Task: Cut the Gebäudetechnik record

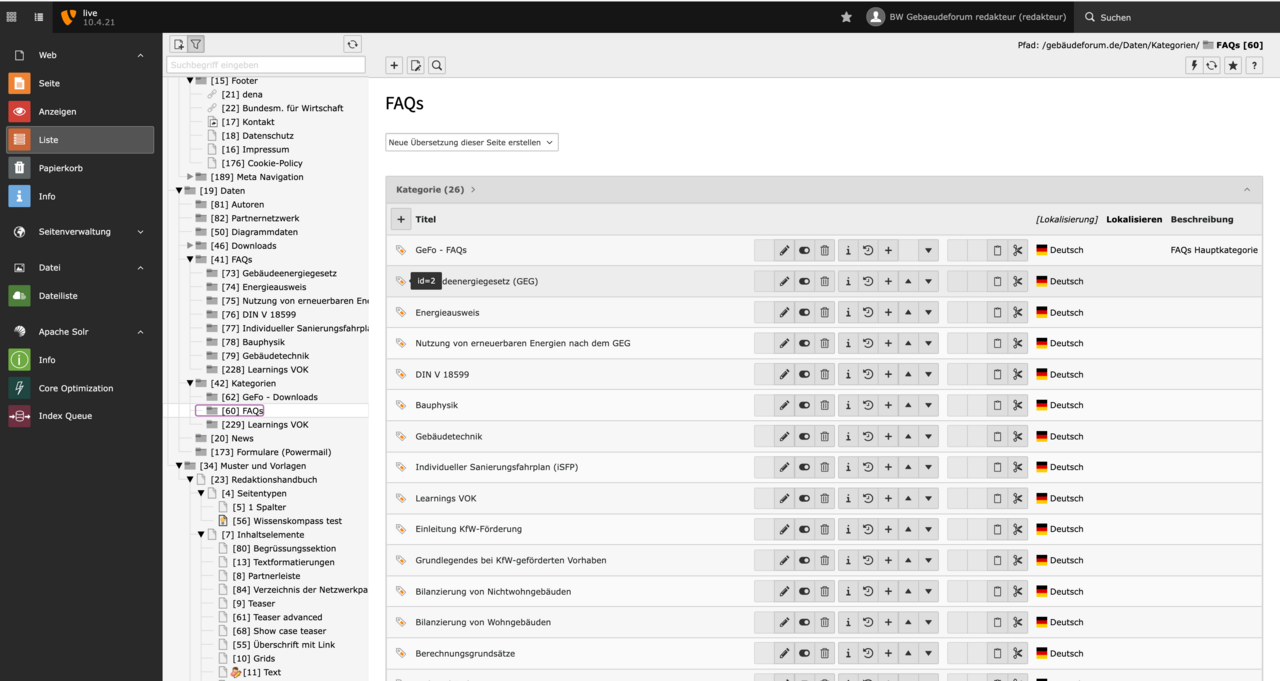Action: pos(1018,436)
